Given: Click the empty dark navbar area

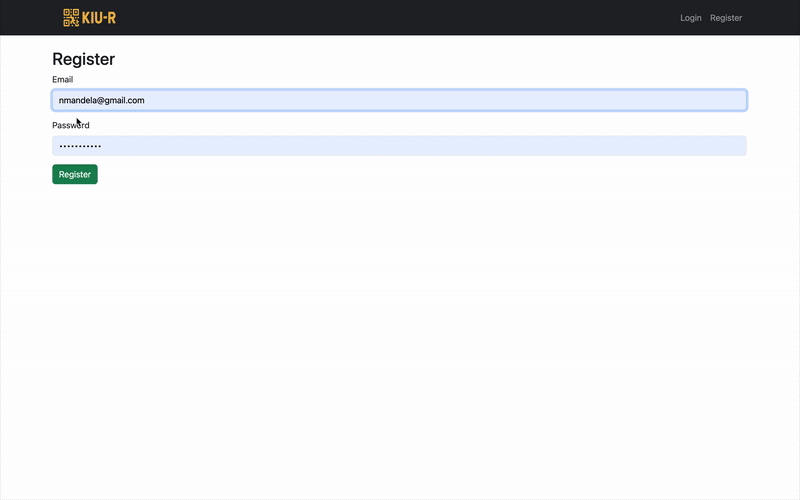Looking at the screenshot, I should pyautogui.click(x=398, y=18).
